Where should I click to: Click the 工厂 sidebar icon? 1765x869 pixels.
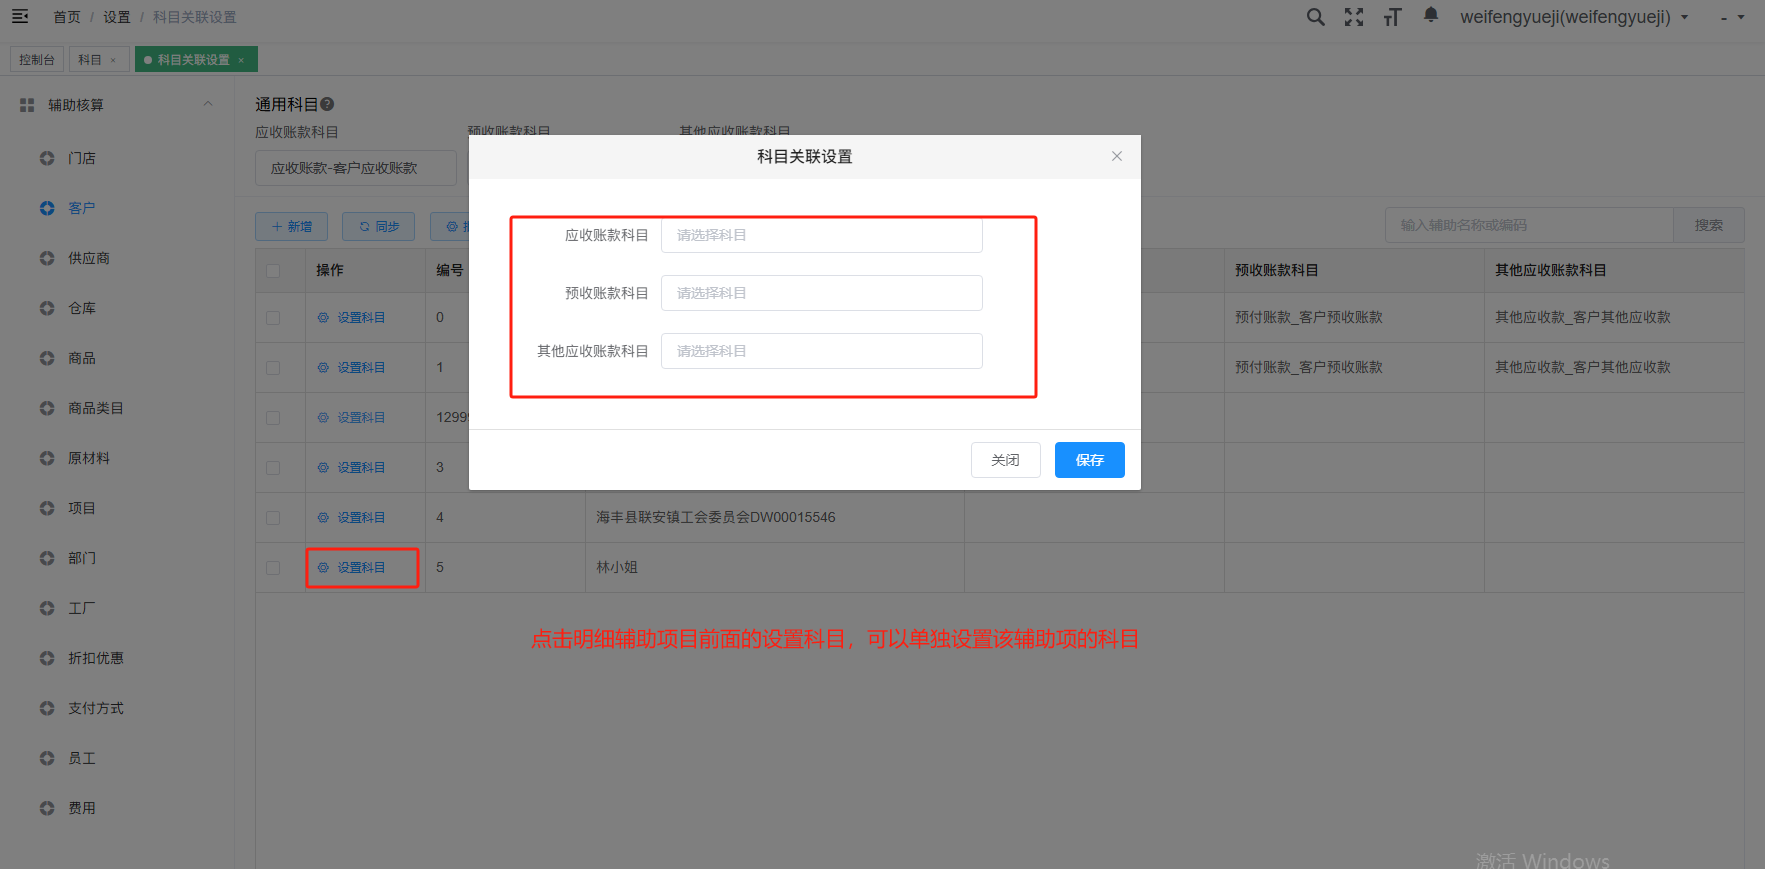47,608
